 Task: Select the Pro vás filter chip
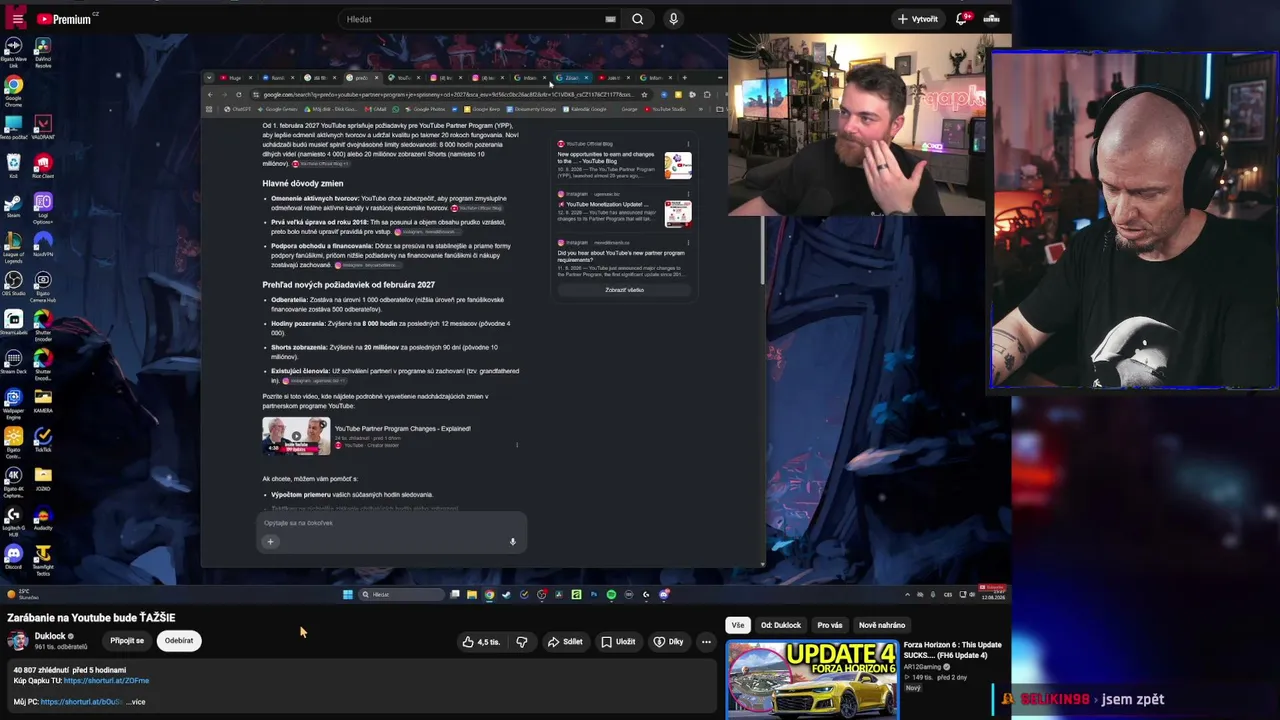tap(830, 625)
